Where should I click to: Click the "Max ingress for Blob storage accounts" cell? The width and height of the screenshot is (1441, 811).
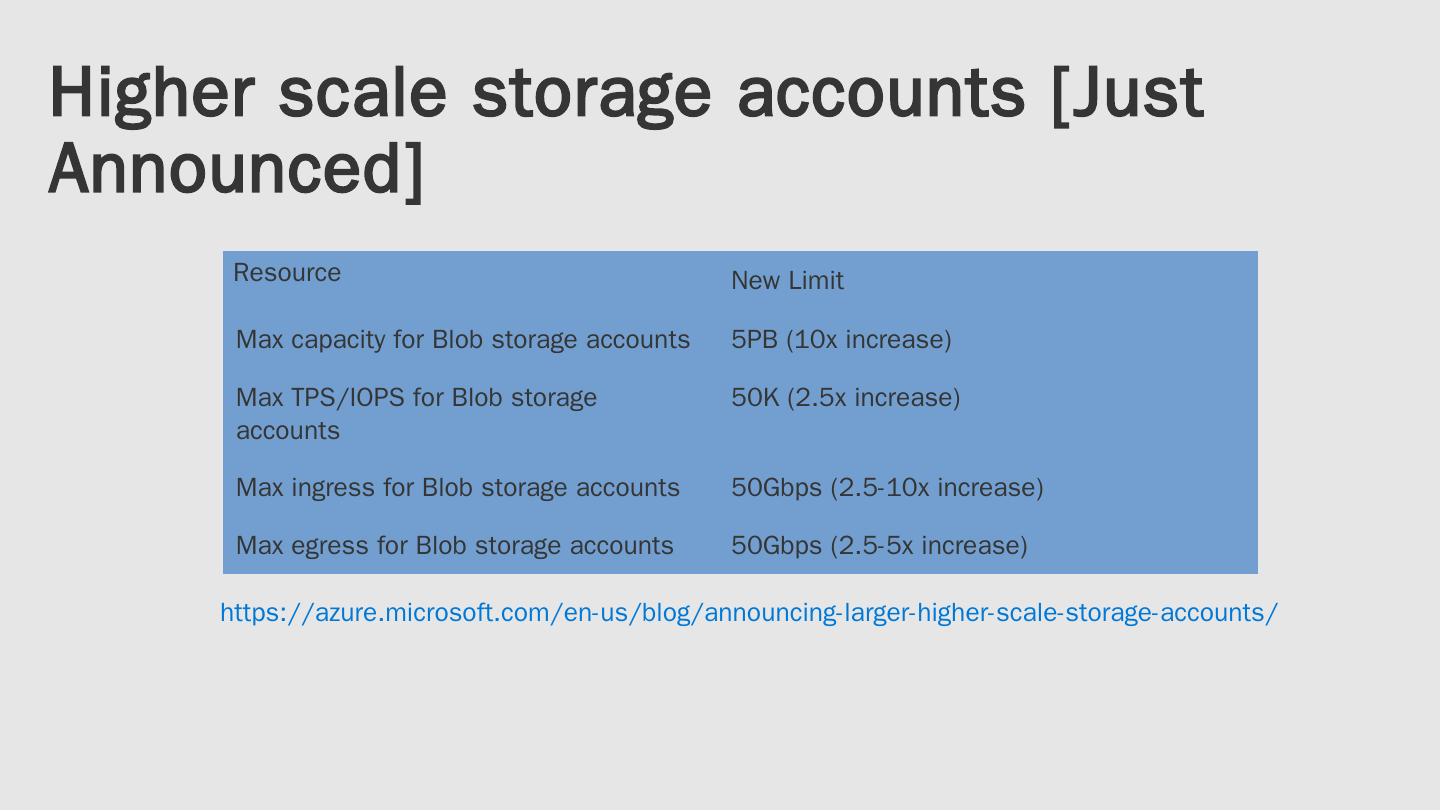[457, 488]
